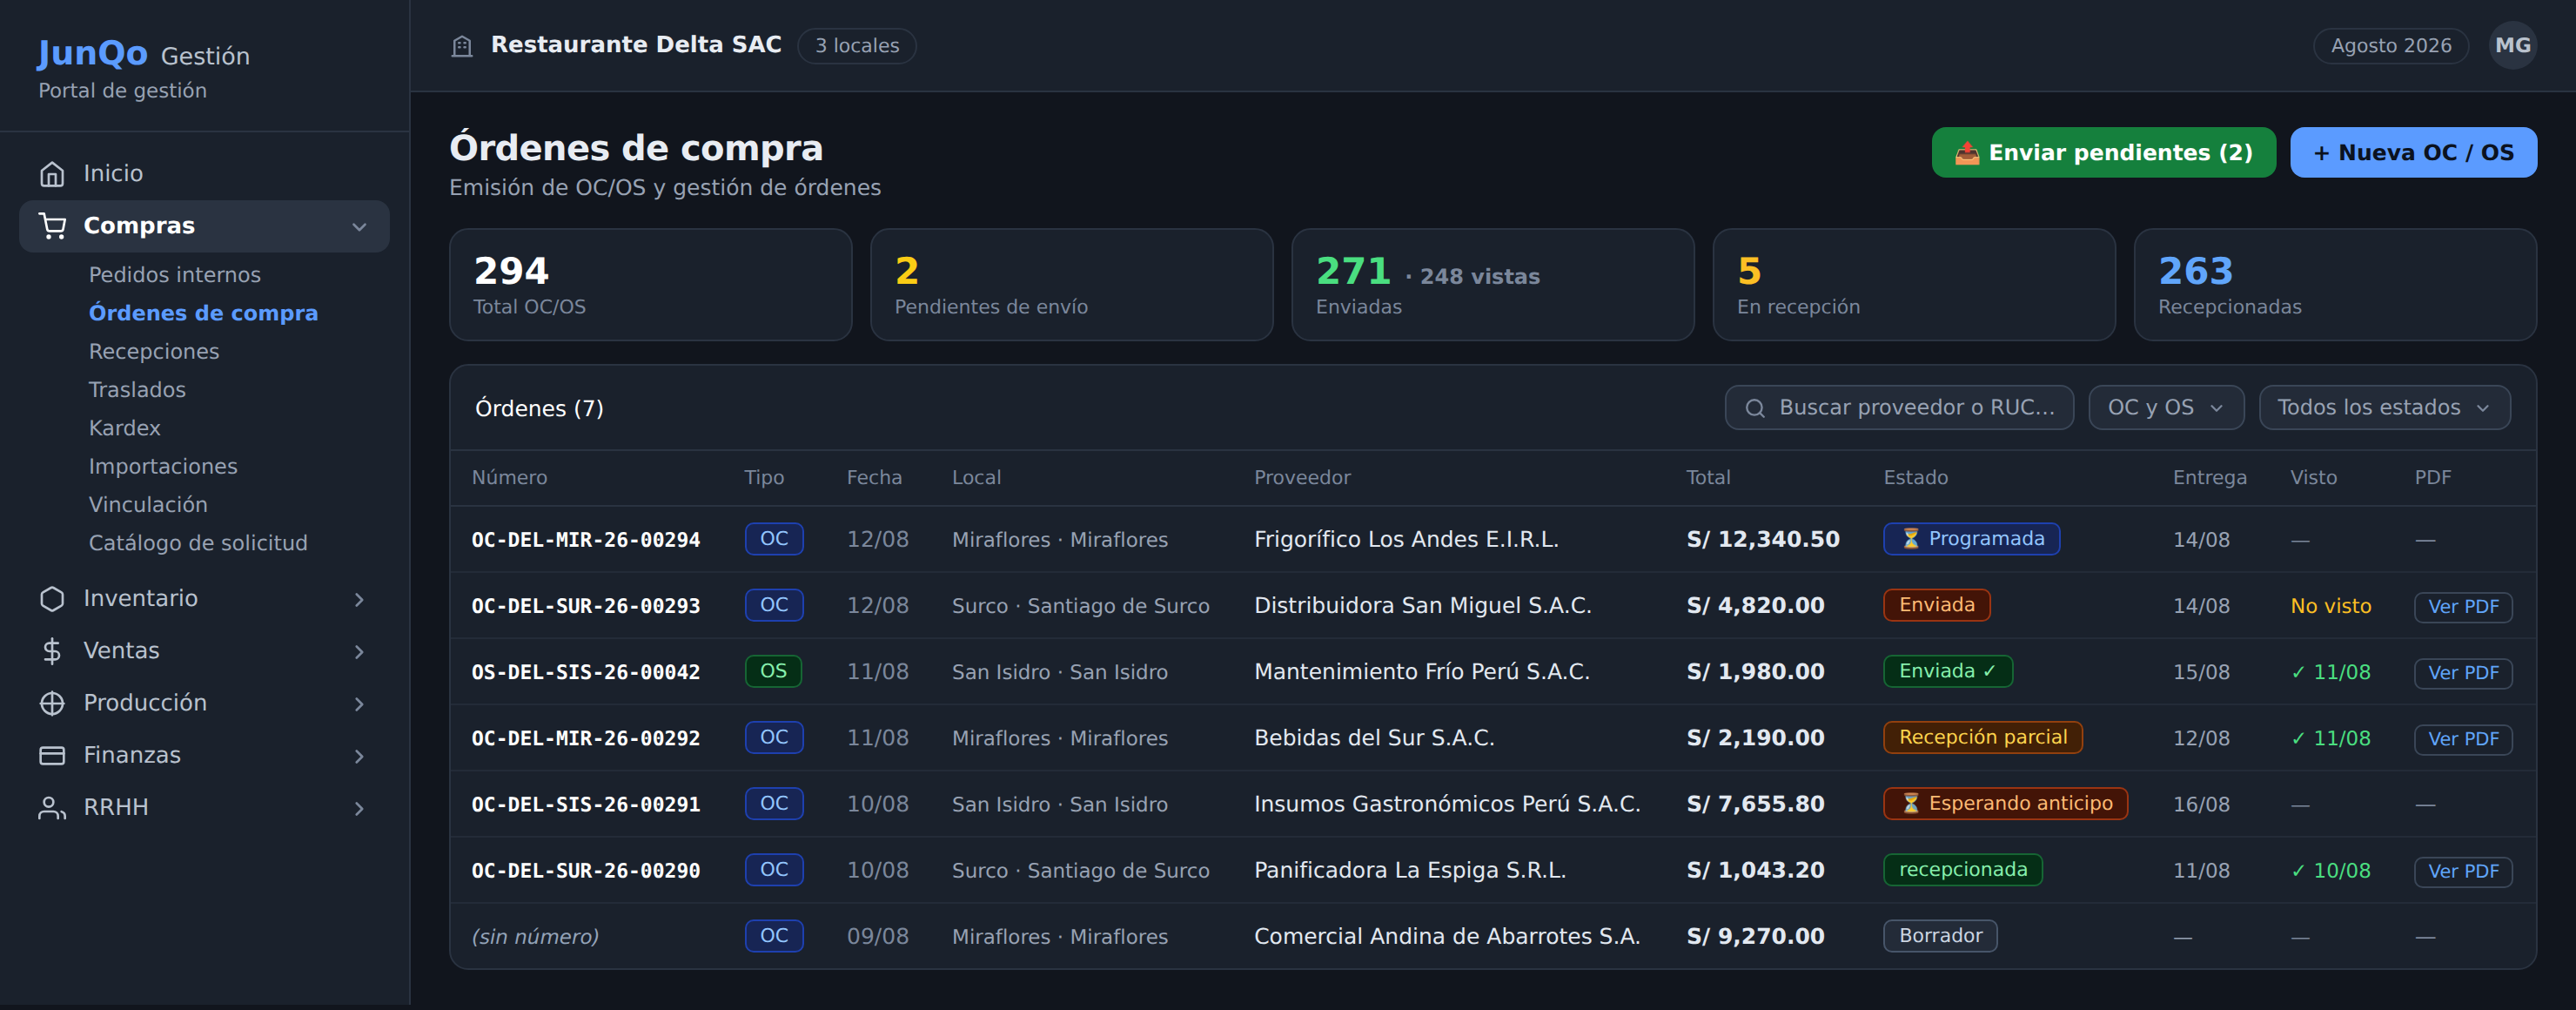Click the search magnifier icon
The image size is (2576, 1010).
1755,408
